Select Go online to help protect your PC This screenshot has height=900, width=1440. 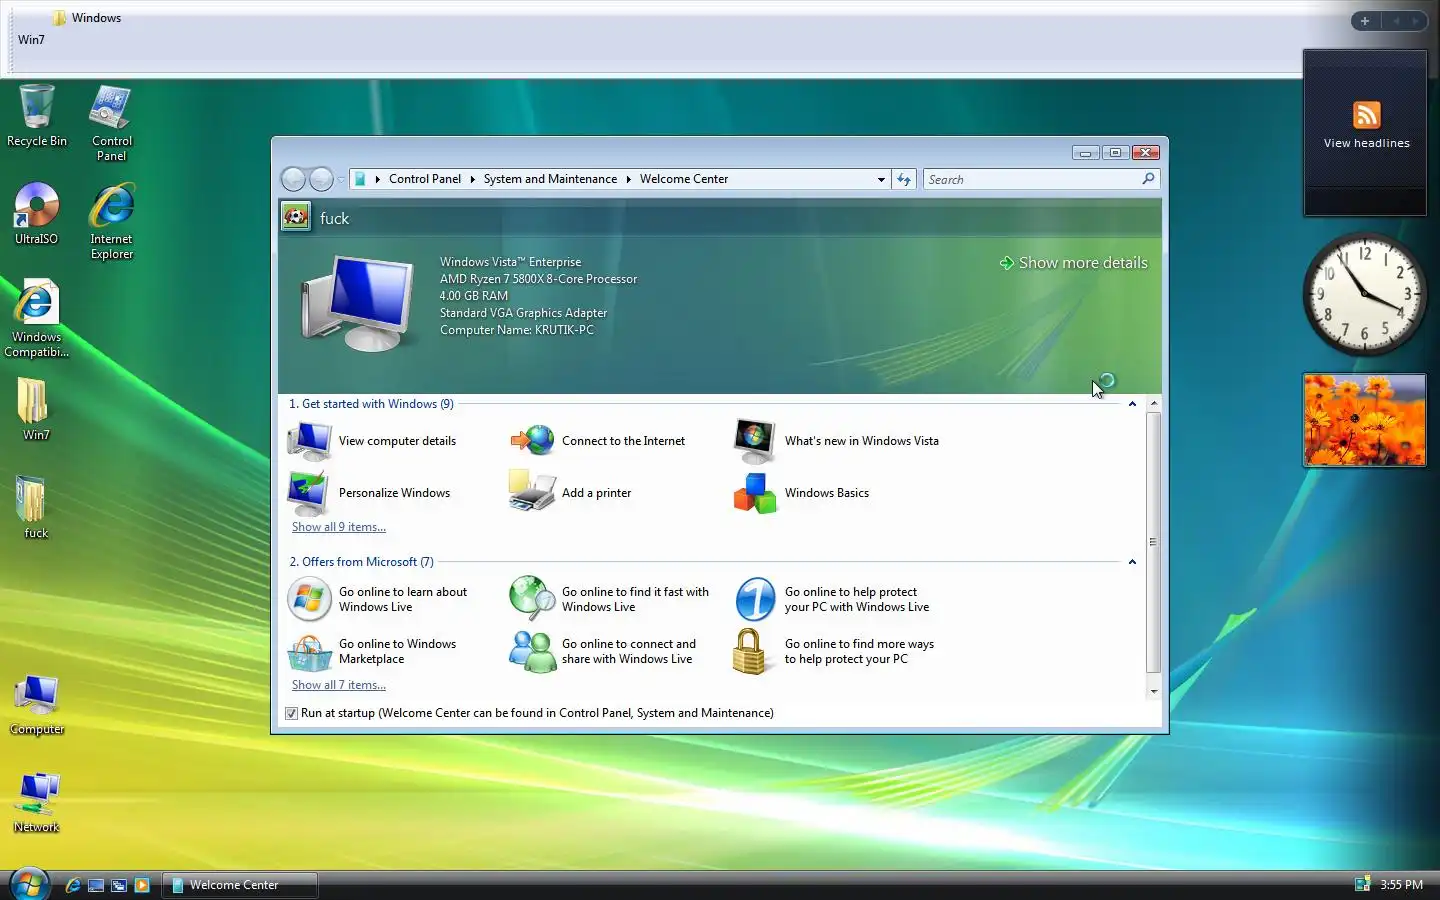tap(832, 599)
